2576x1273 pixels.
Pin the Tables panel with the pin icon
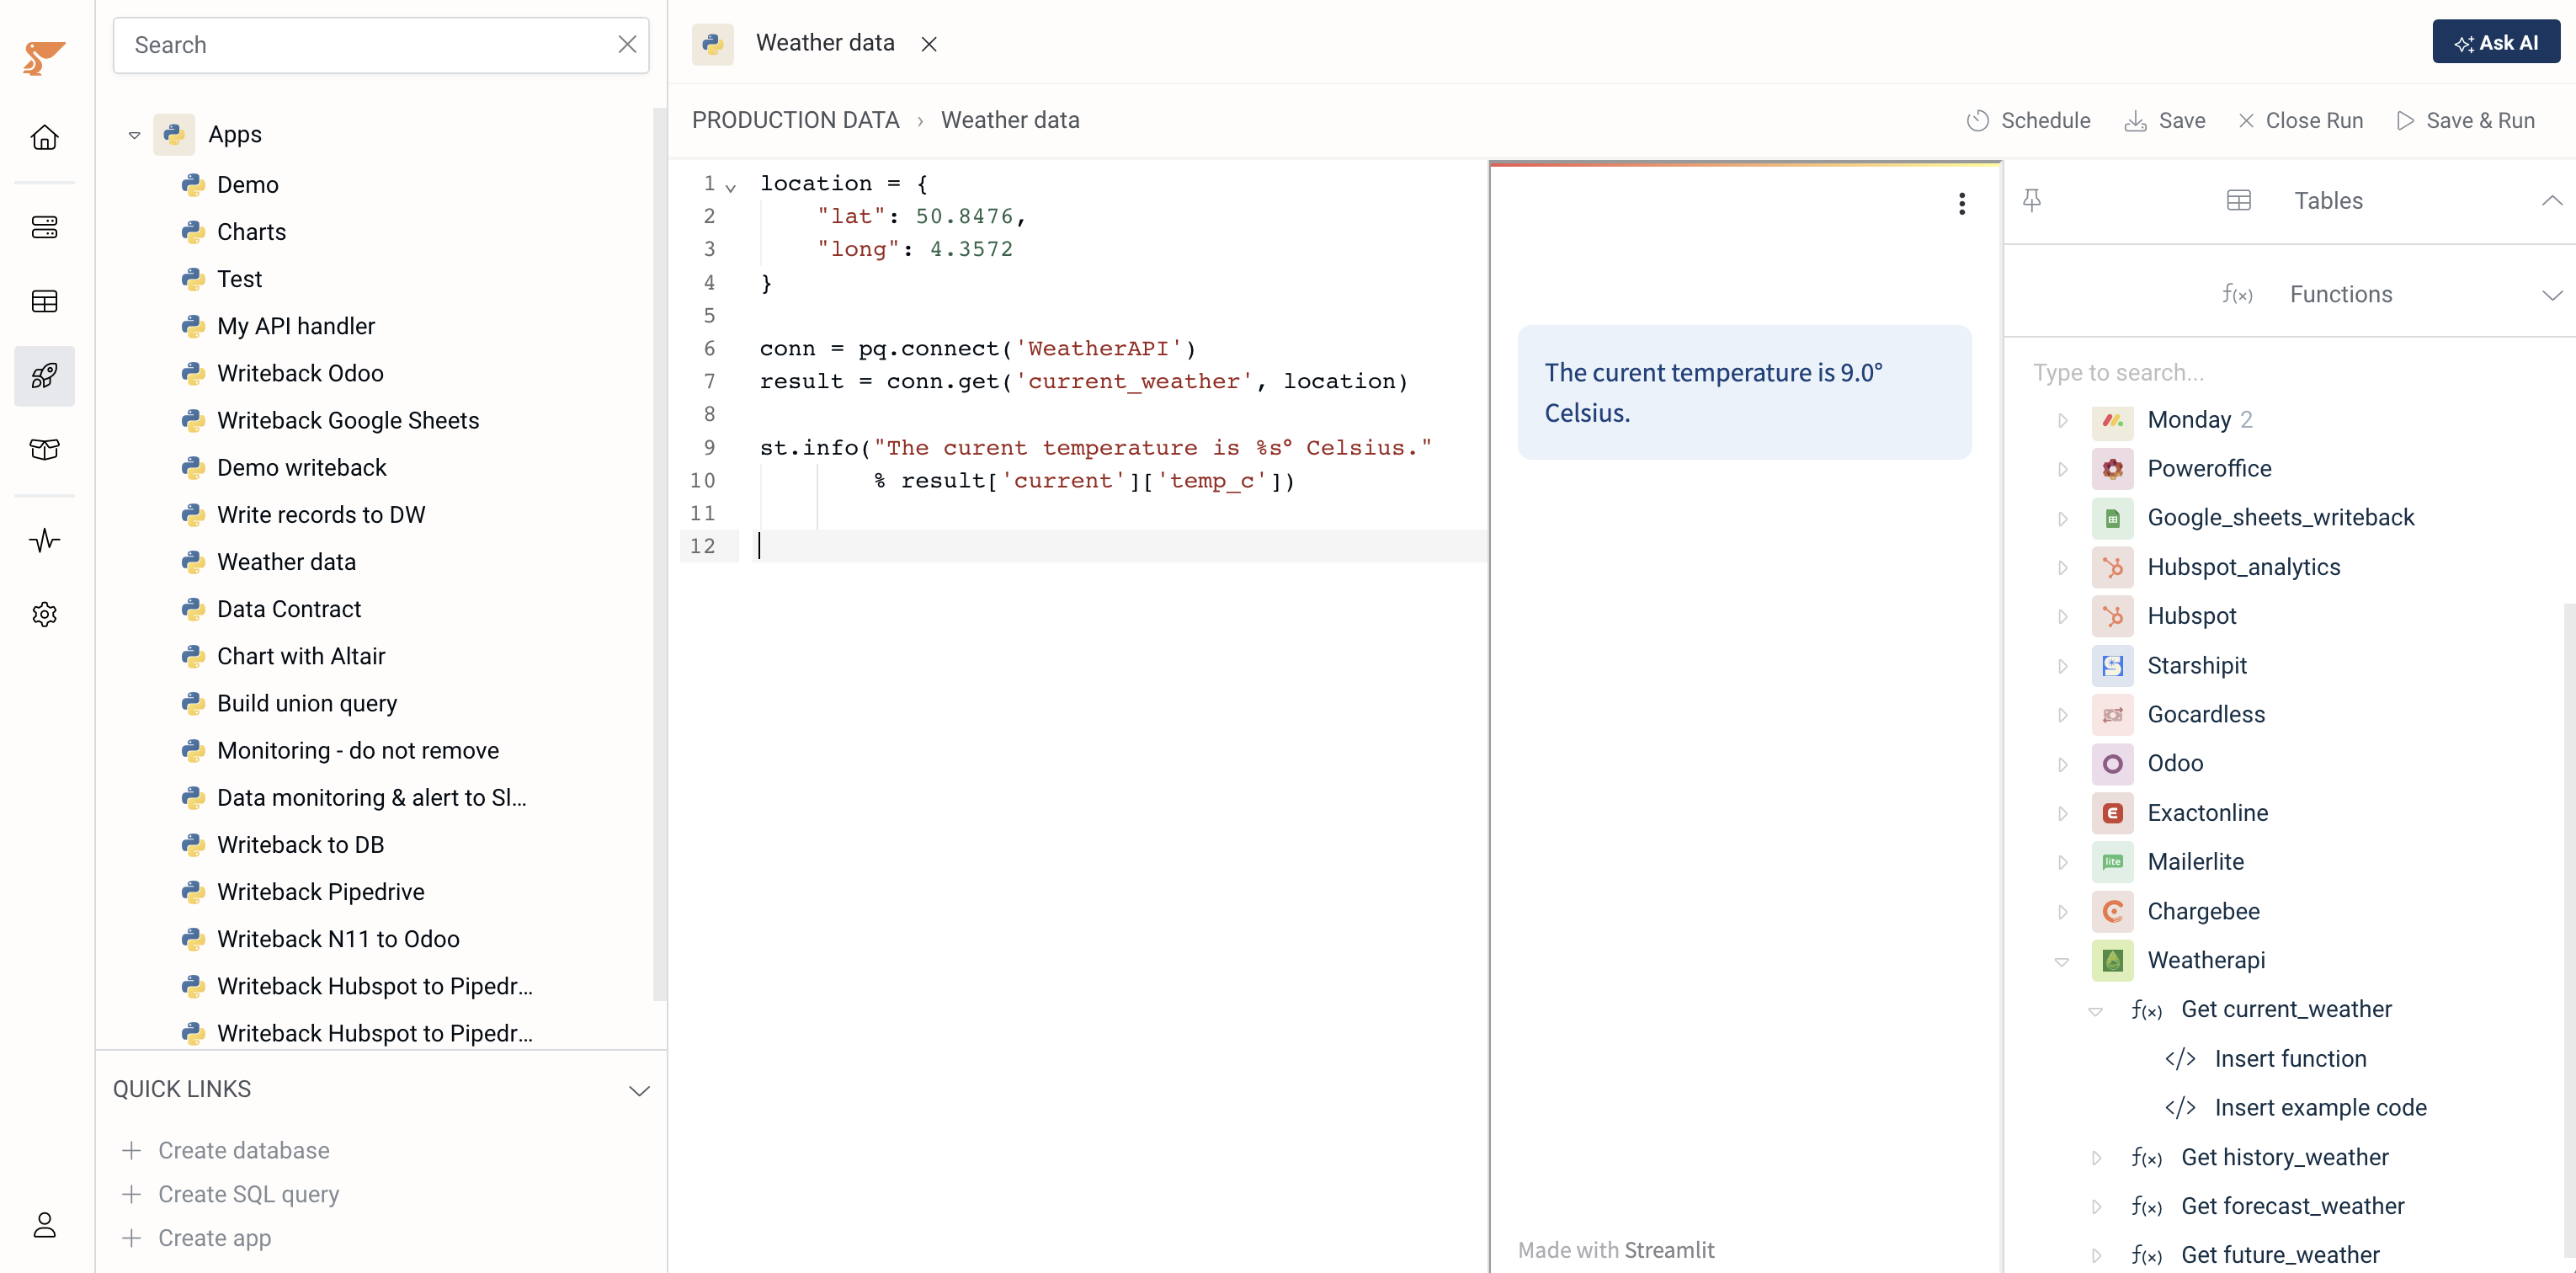[x=2033, y=200]
